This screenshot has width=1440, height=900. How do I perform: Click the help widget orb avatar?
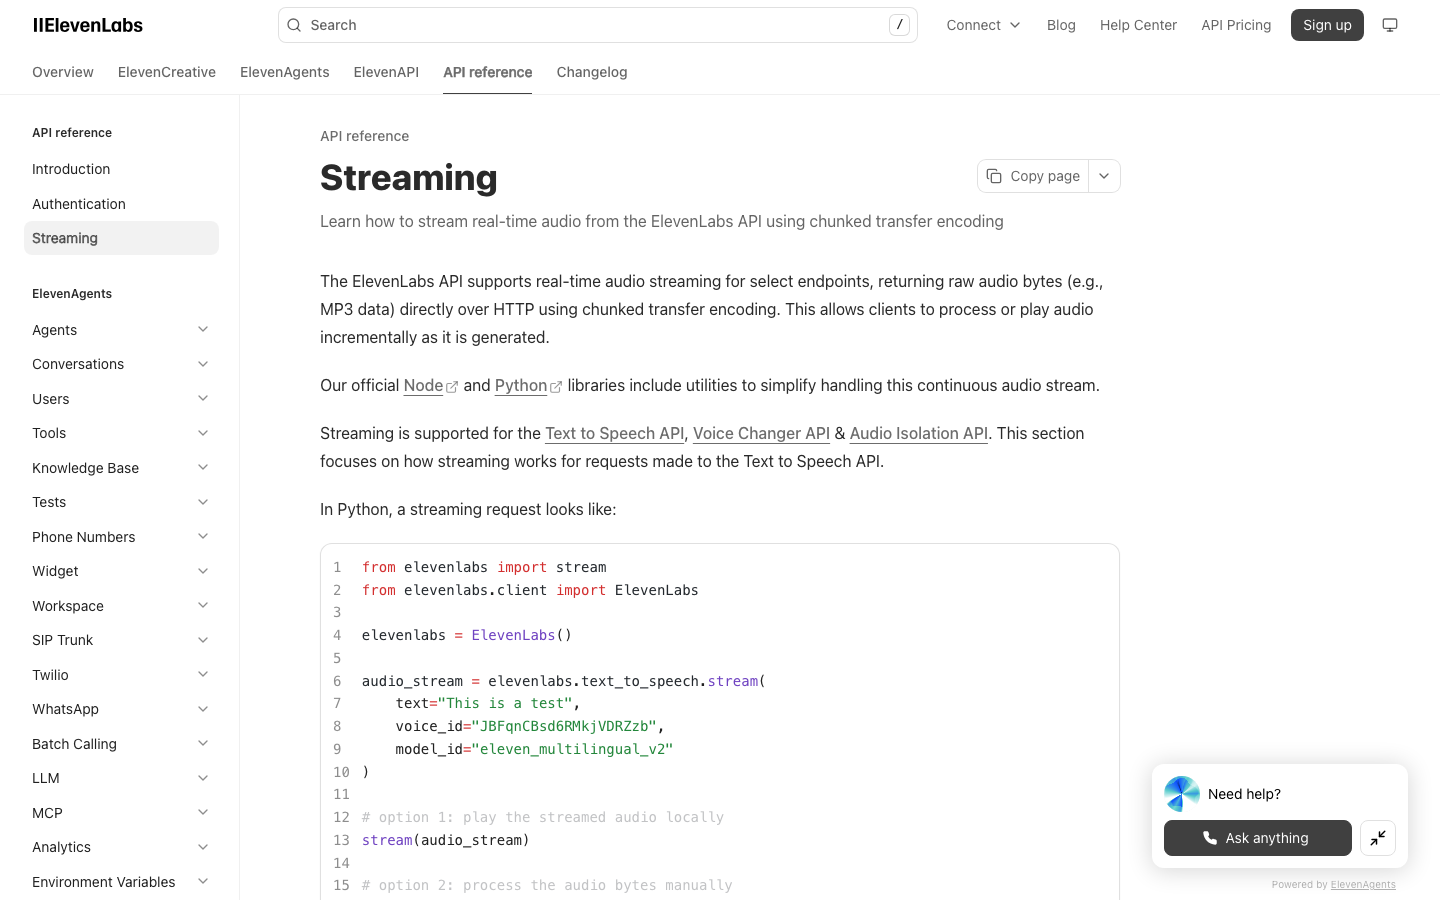click(1182, 794)
